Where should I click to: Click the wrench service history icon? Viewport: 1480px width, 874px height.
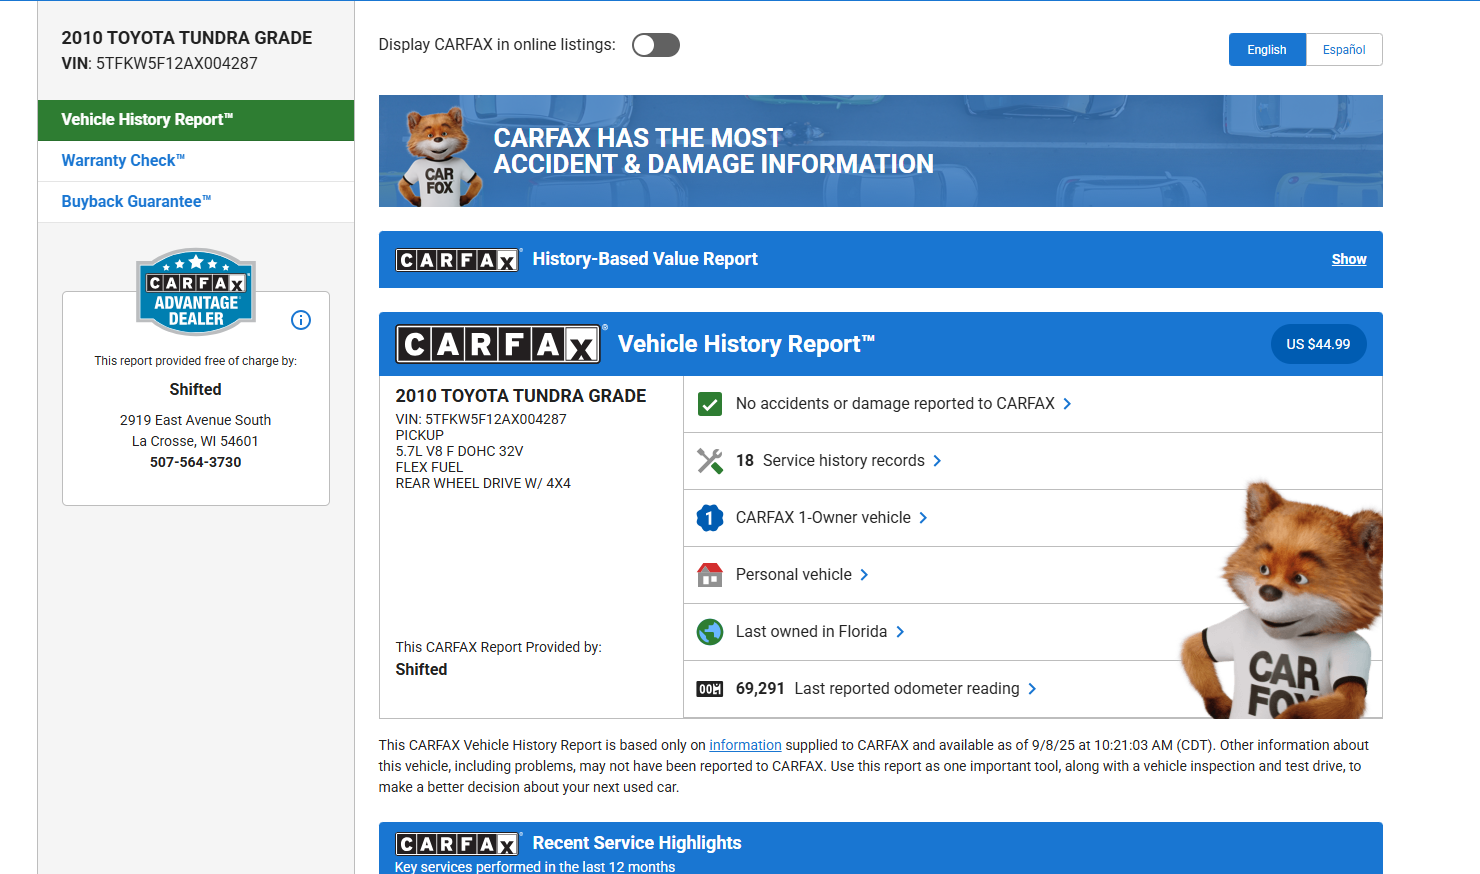(x=710, y=461)
